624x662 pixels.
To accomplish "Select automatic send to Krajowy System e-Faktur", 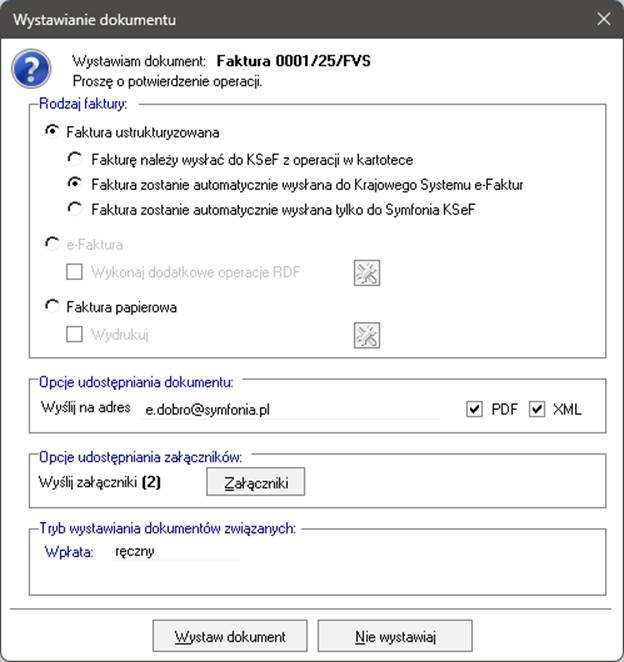I will click(x=75, y=184).
